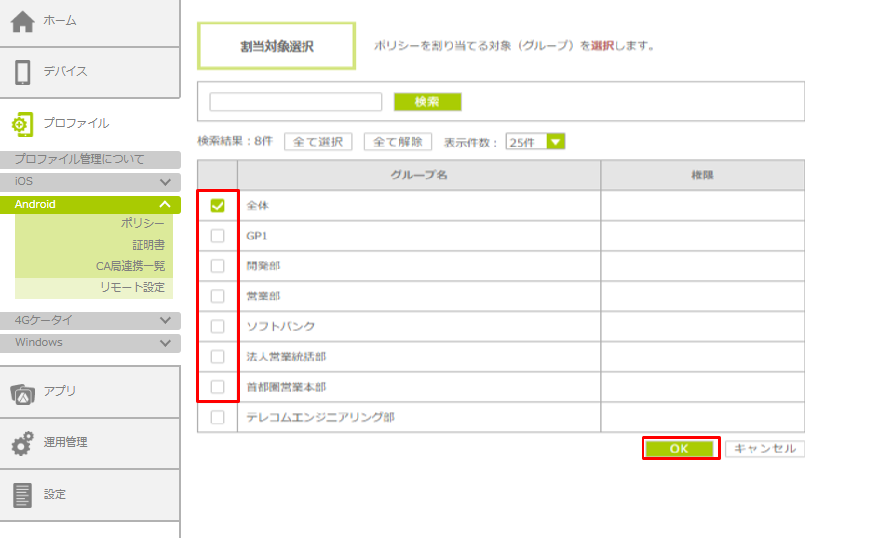Open the 表示件数 25件 dropdown
871x538 pixels.
coord(535,142)
